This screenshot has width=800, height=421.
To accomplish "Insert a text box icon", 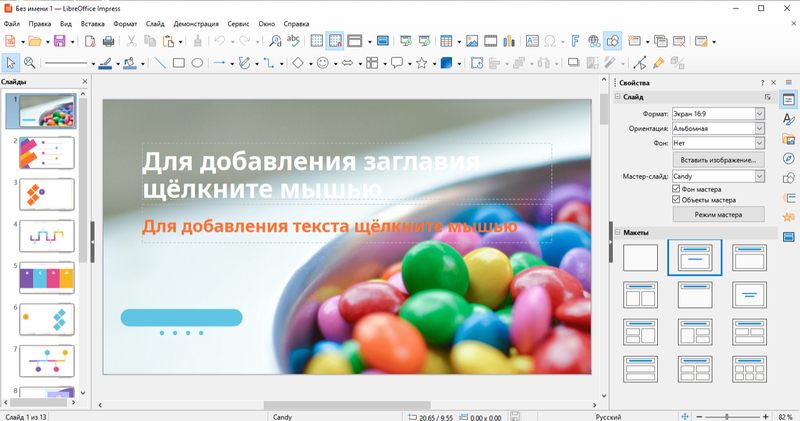I will pos(532,41).
